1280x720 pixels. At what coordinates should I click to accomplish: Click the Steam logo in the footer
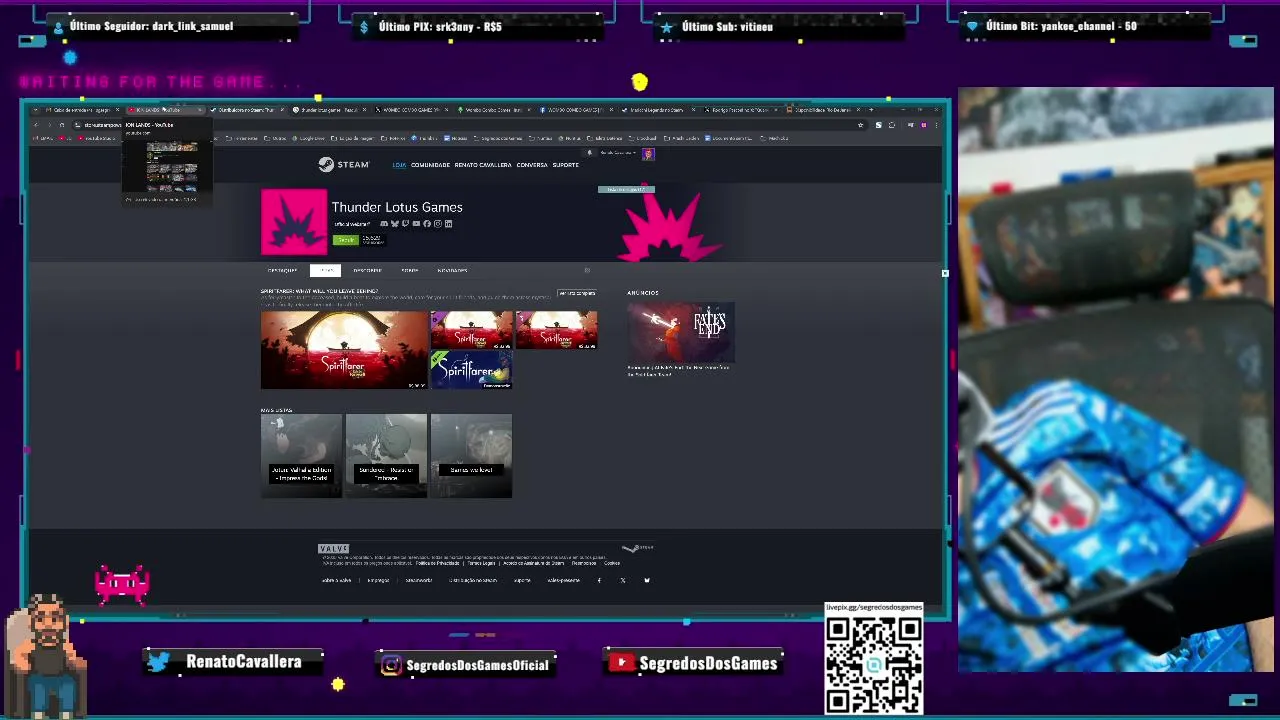[638, 548]
